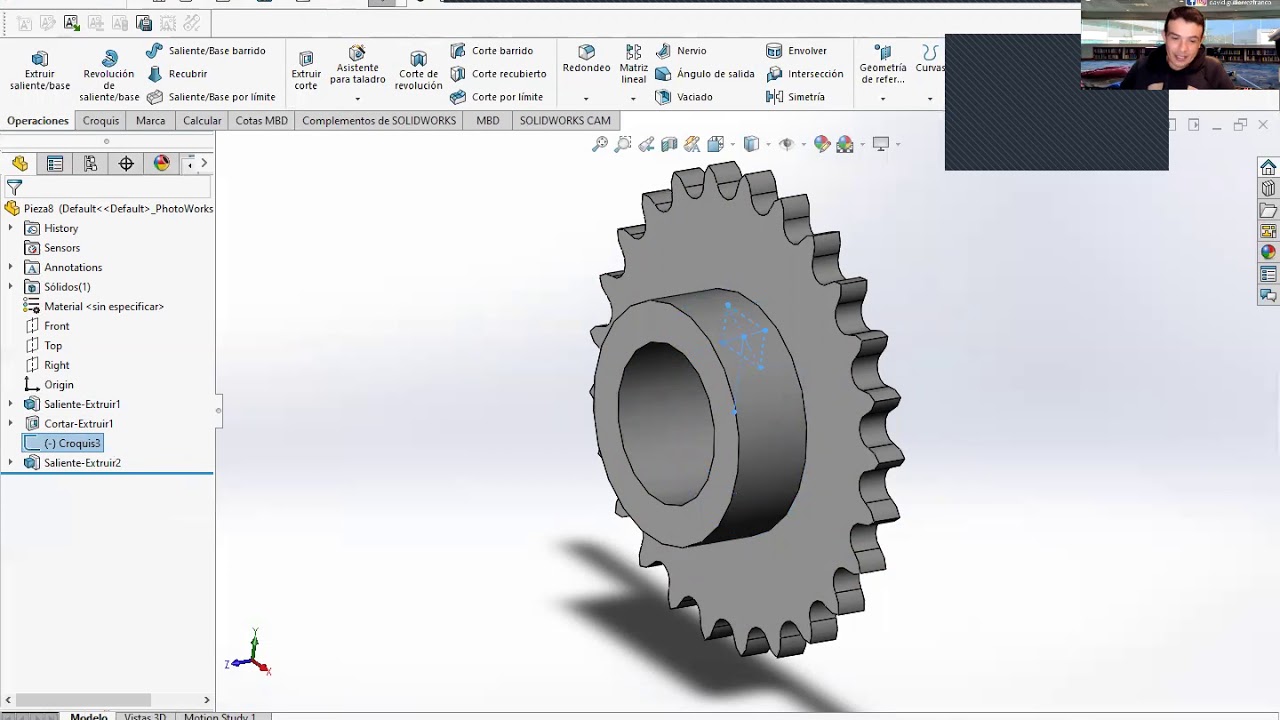Open SOLIDWORKS Resources home icon
The width and height of the screenshot is (1280, 720).
click(x=1268, y=167)
